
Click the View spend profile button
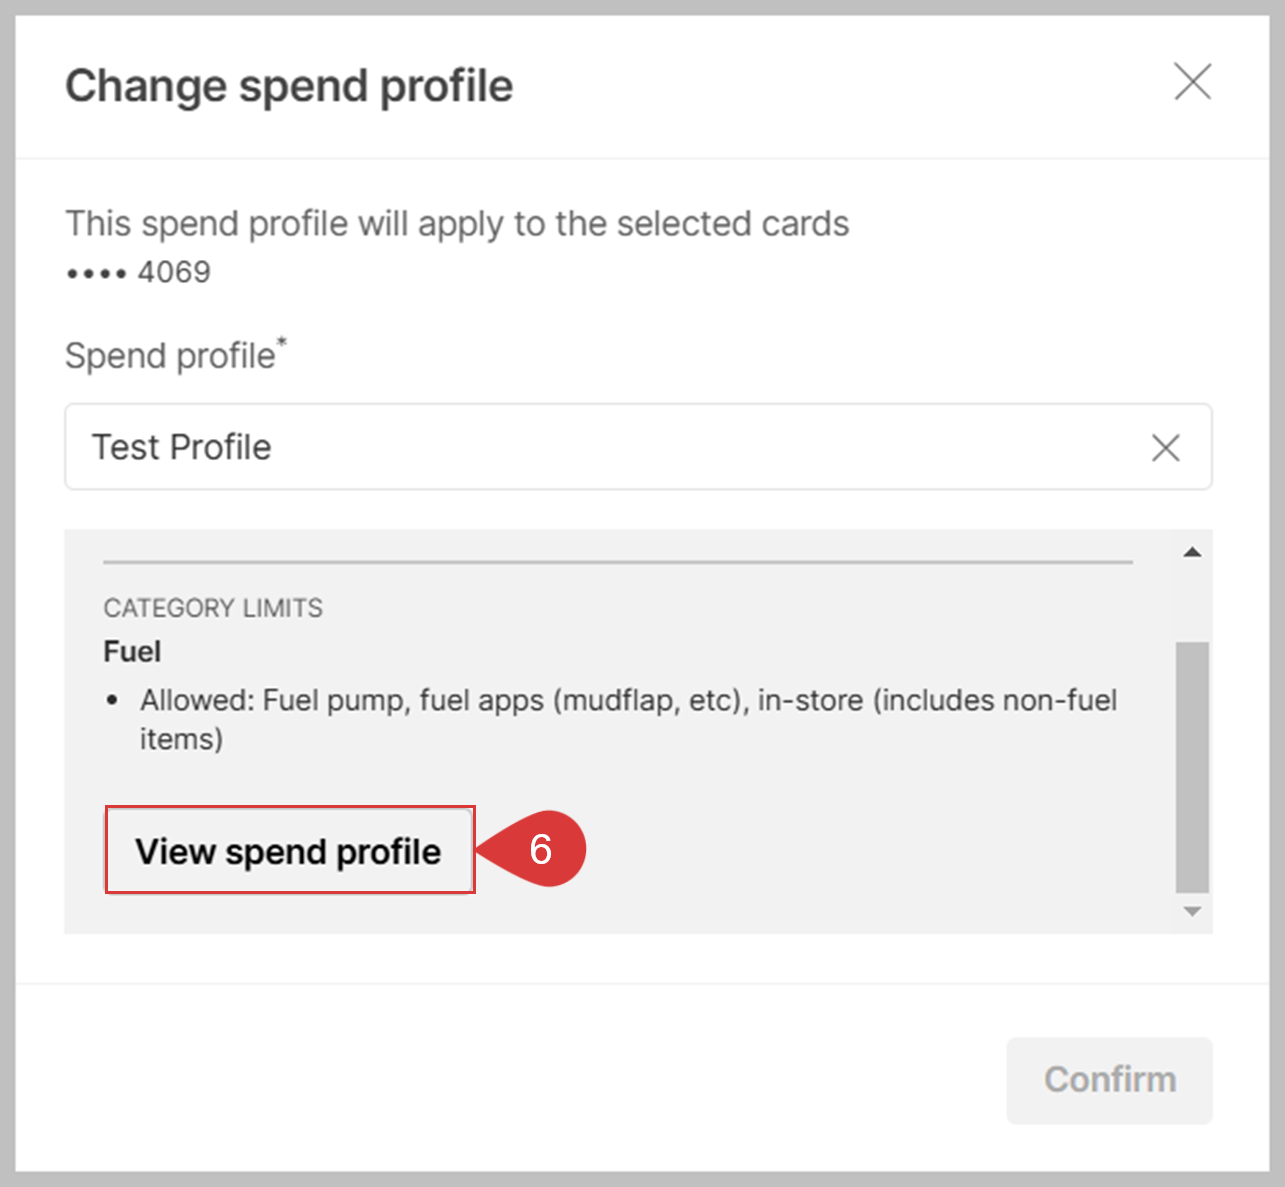pos(289,851)
